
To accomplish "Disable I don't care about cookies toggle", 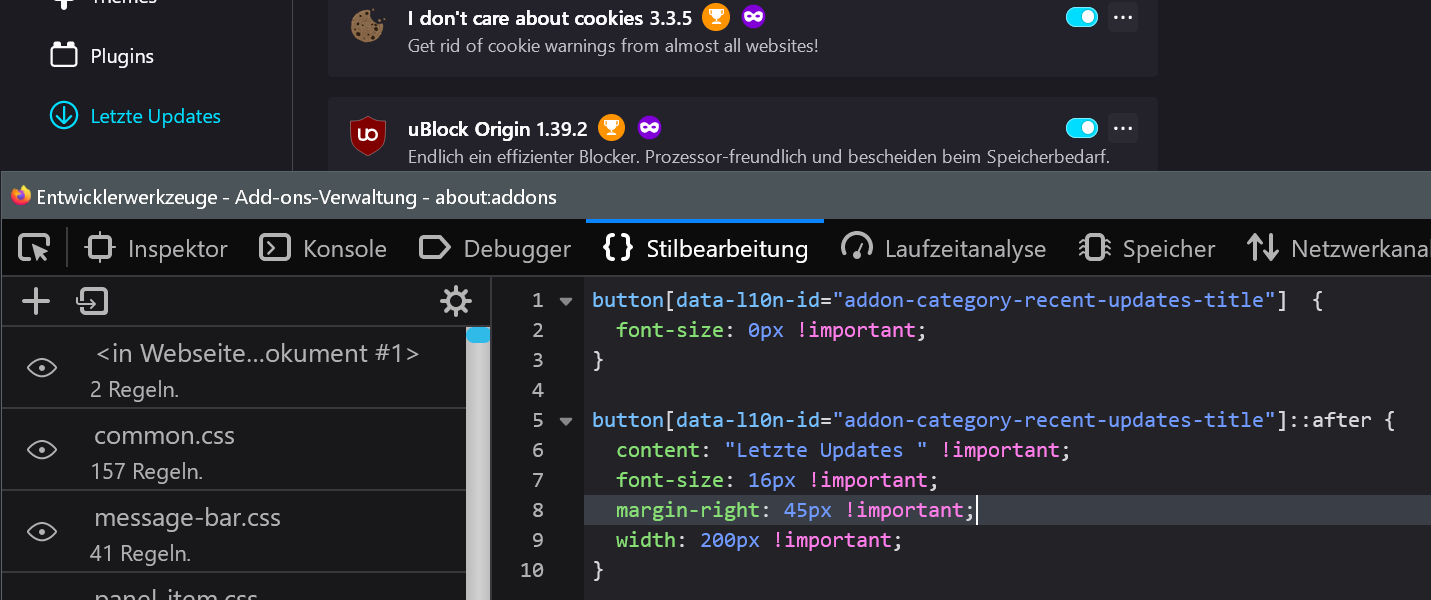I will coord(1082,17).
